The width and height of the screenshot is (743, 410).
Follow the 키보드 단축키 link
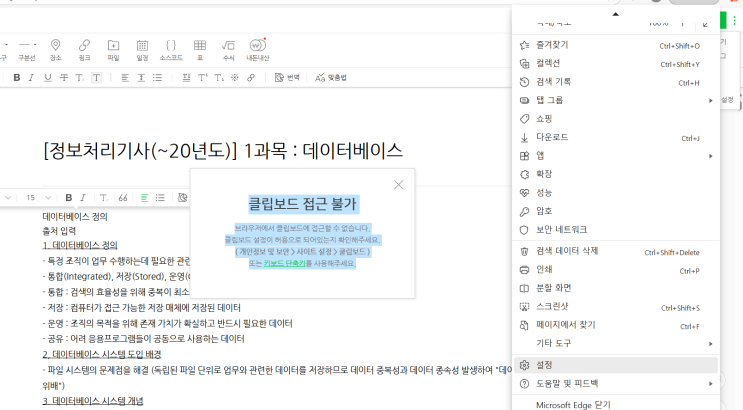pos(284,263)
